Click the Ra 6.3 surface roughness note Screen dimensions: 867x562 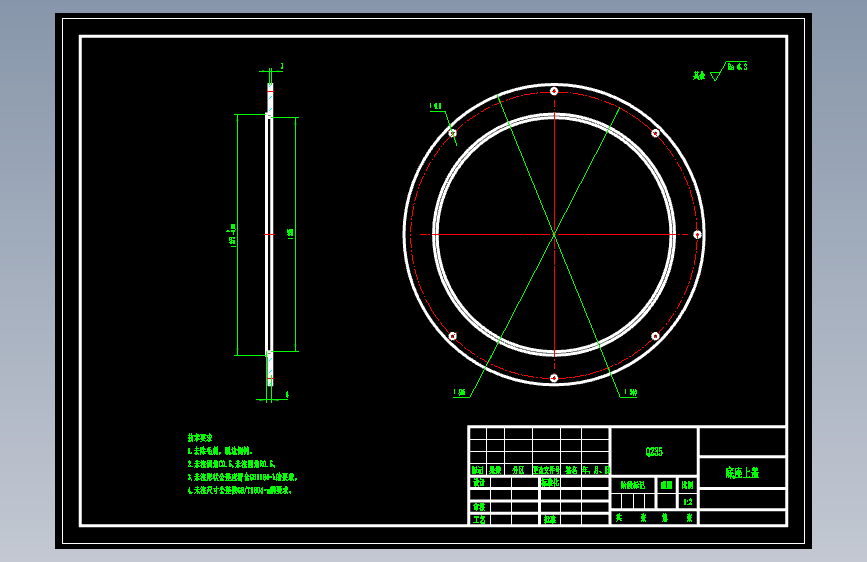point(738,67)
